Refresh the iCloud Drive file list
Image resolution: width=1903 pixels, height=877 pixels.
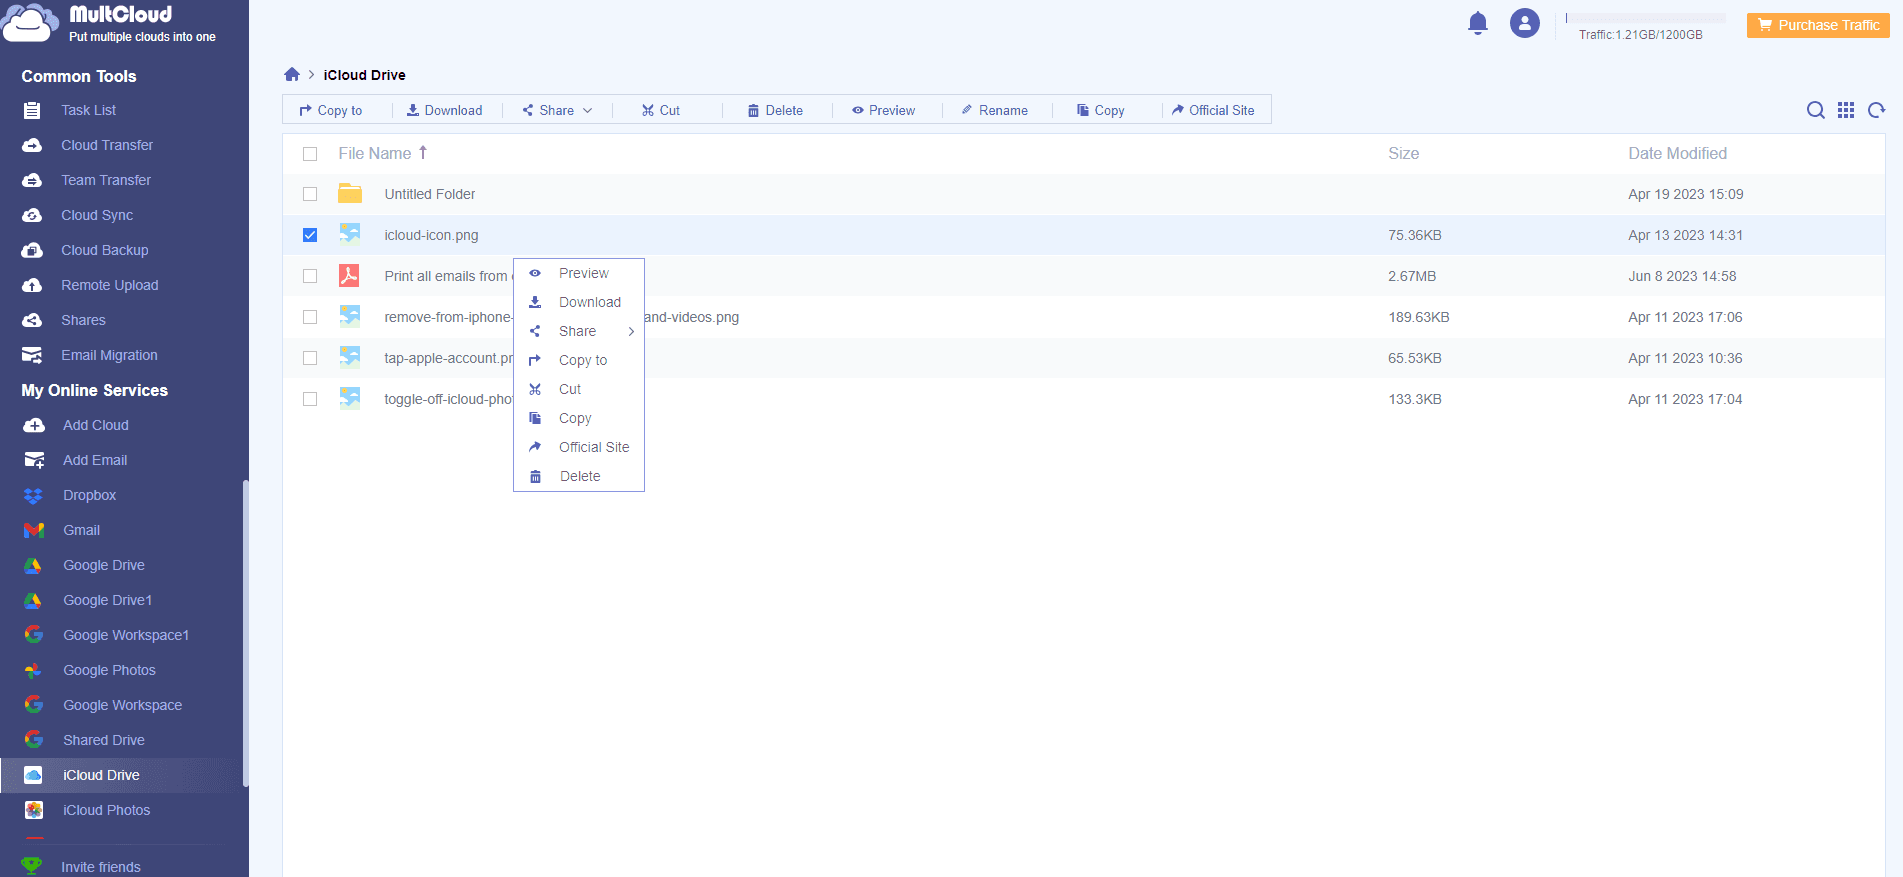(x=1877, y=110)
